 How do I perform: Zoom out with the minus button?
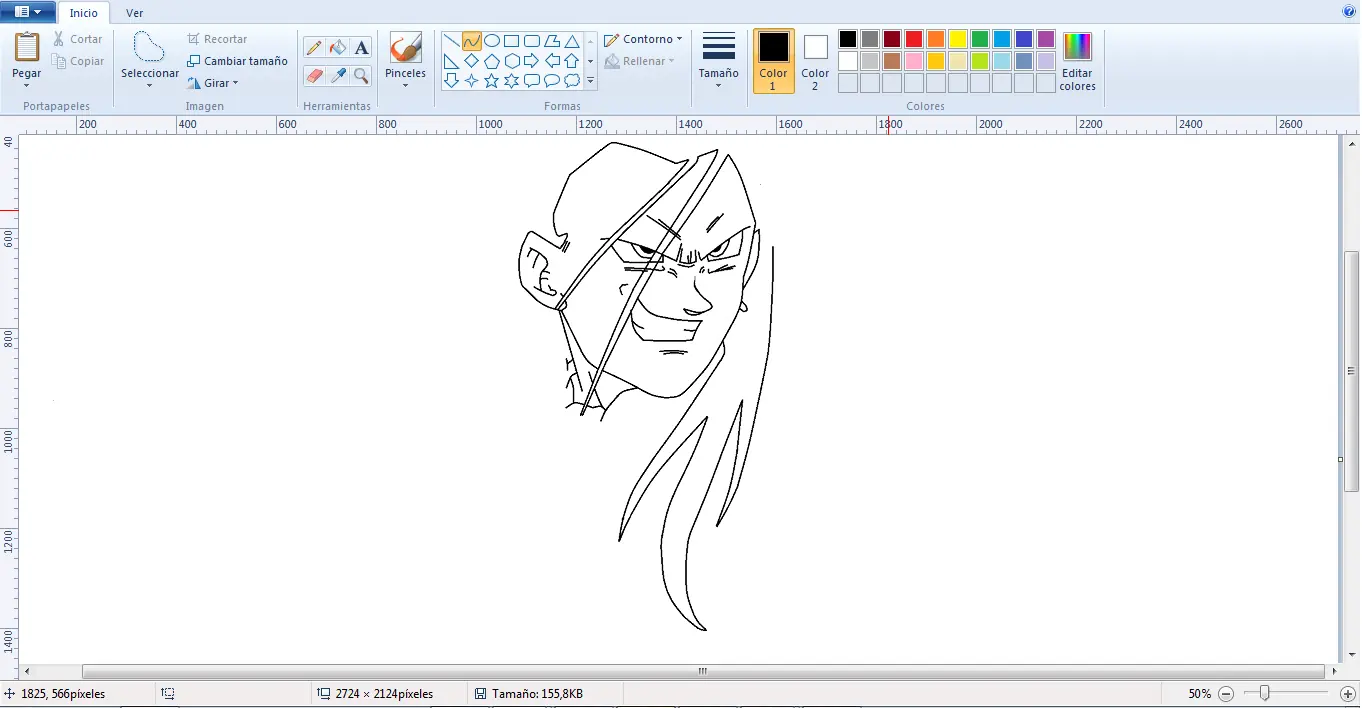point(1226,693)
